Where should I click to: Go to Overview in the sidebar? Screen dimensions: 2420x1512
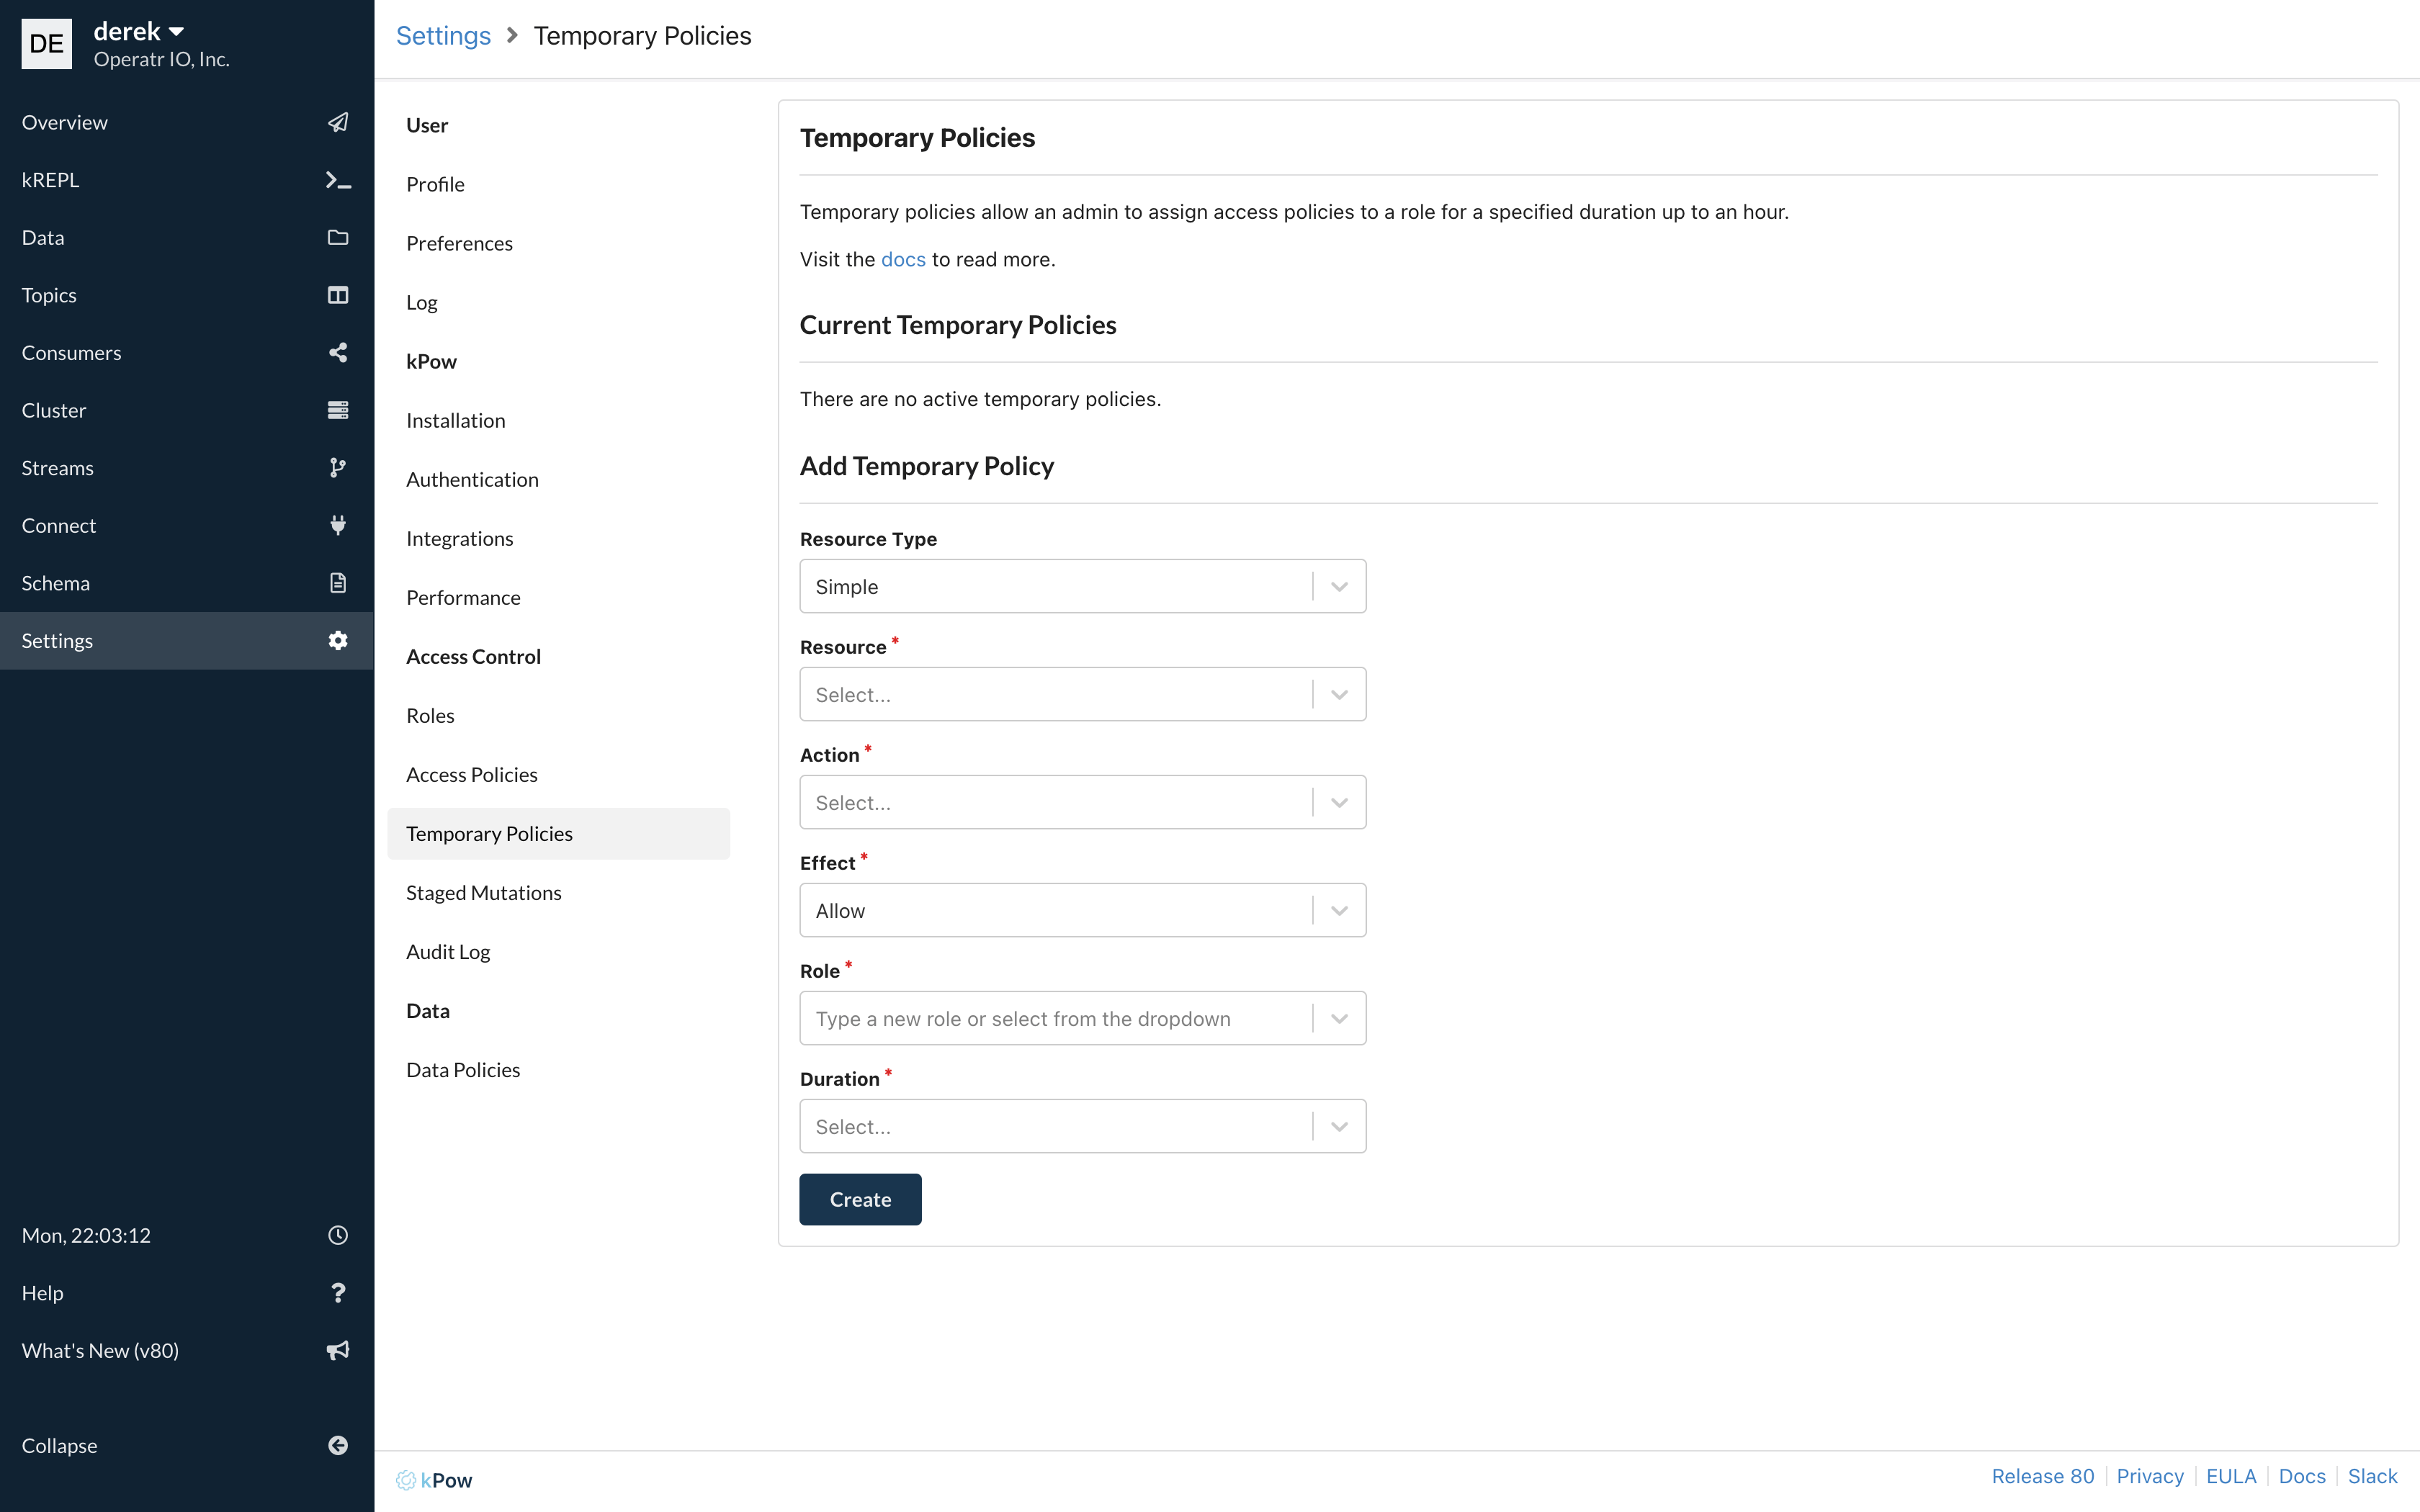(187, 122)
